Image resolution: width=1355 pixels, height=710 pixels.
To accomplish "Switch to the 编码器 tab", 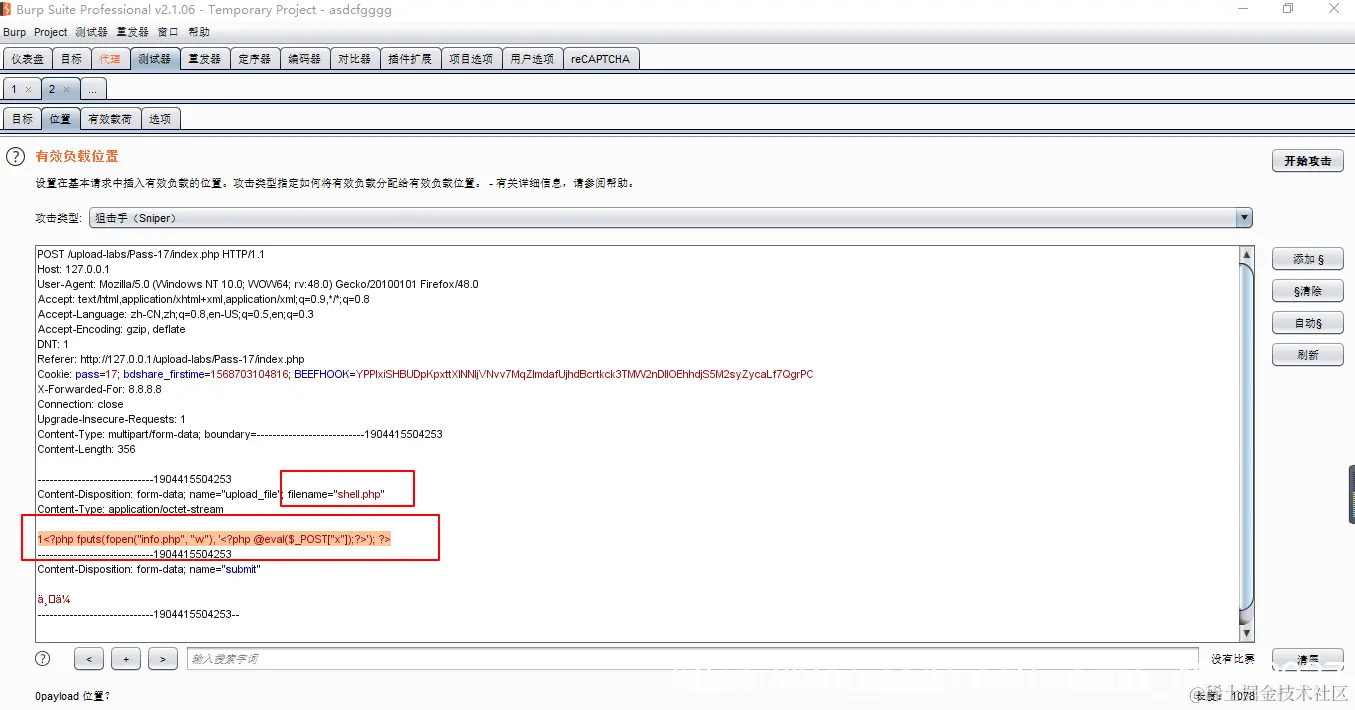I will click(x=305, y=59).
